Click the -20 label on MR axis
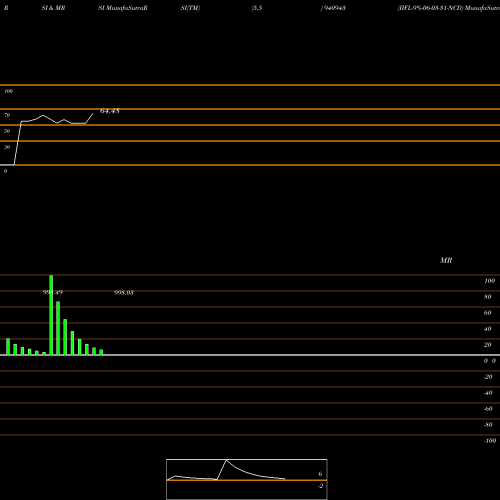Image resolution: width=500 pixels, height=500 pixels. (488, 377)
